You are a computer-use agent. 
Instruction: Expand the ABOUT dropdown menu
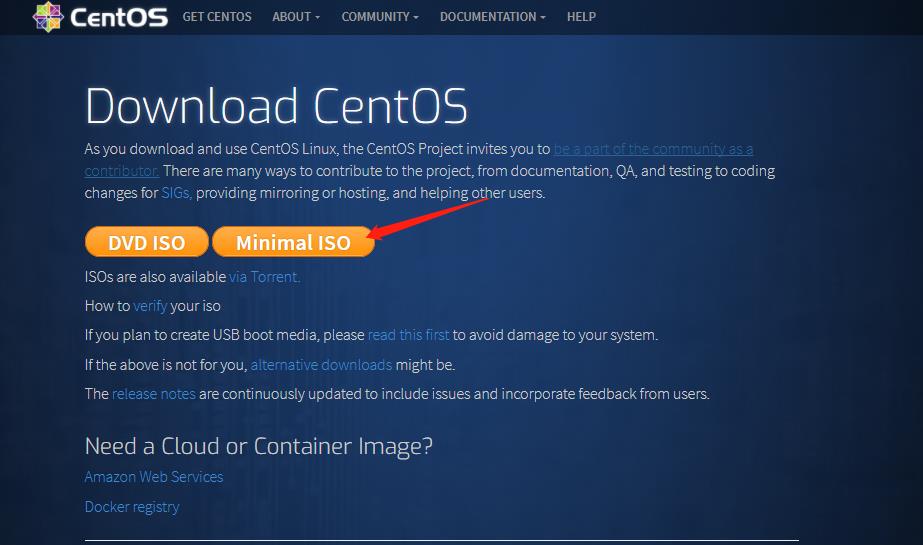pyautogui.click(x=296, y=17)
